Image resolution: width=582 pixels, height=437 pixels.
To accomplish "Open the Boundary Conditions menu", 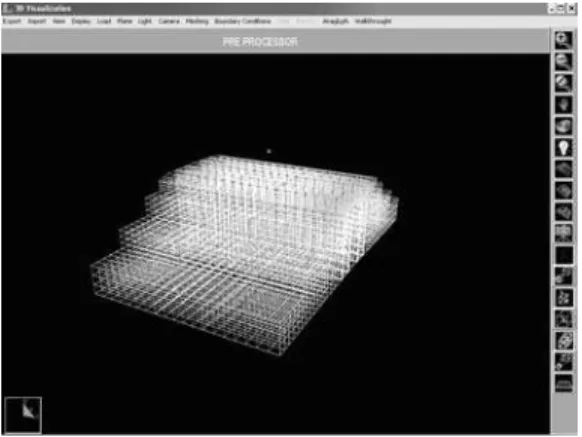I will click(243, 21).
